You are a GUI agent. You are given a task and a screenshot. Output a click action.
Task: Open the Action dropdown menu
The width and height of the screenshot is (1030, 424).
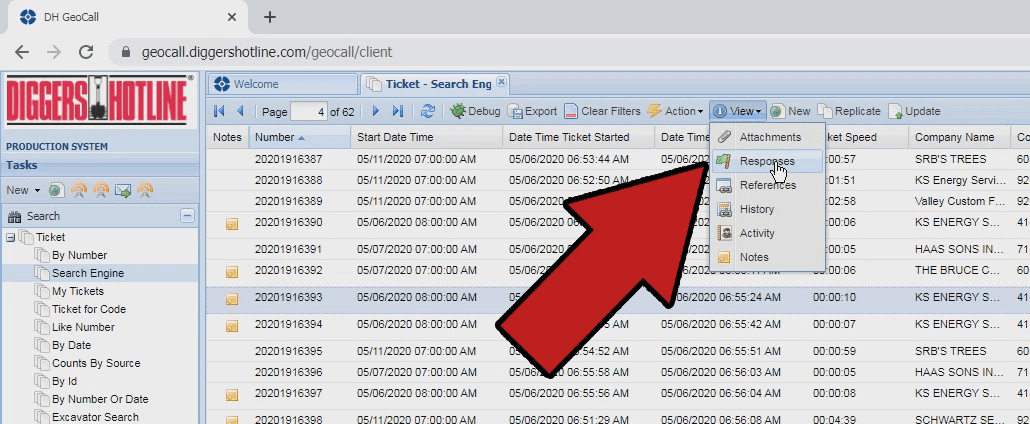click(676, 111)
